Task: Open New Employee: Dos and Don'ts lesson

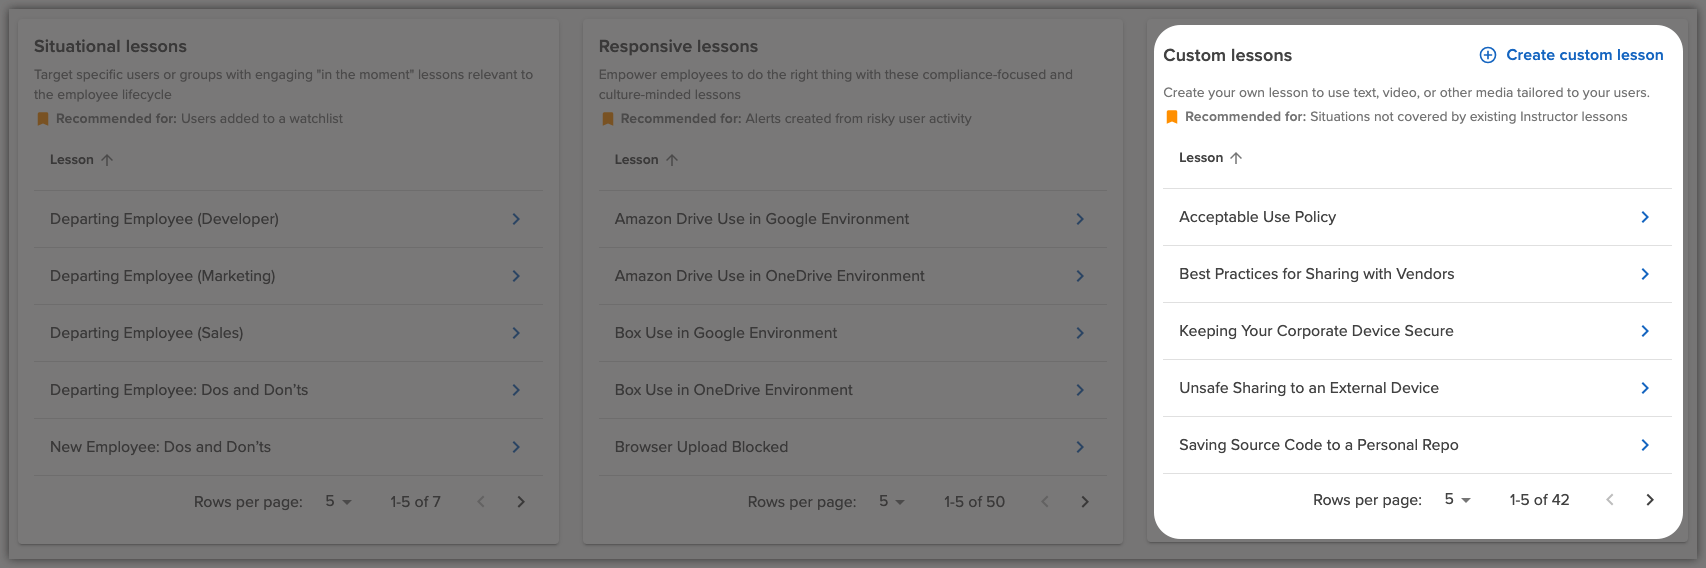Action: click(x=160, y=447)
